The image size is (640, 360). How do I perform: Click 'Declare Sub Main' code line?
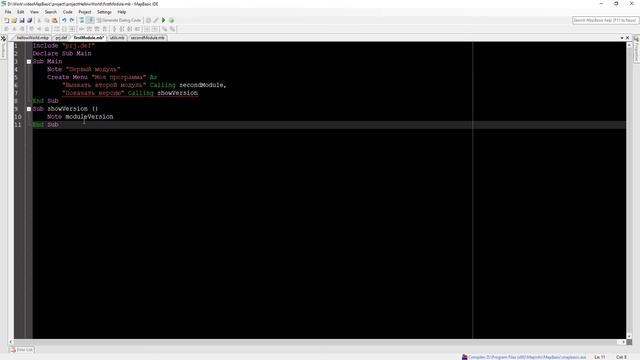[62, 53]
